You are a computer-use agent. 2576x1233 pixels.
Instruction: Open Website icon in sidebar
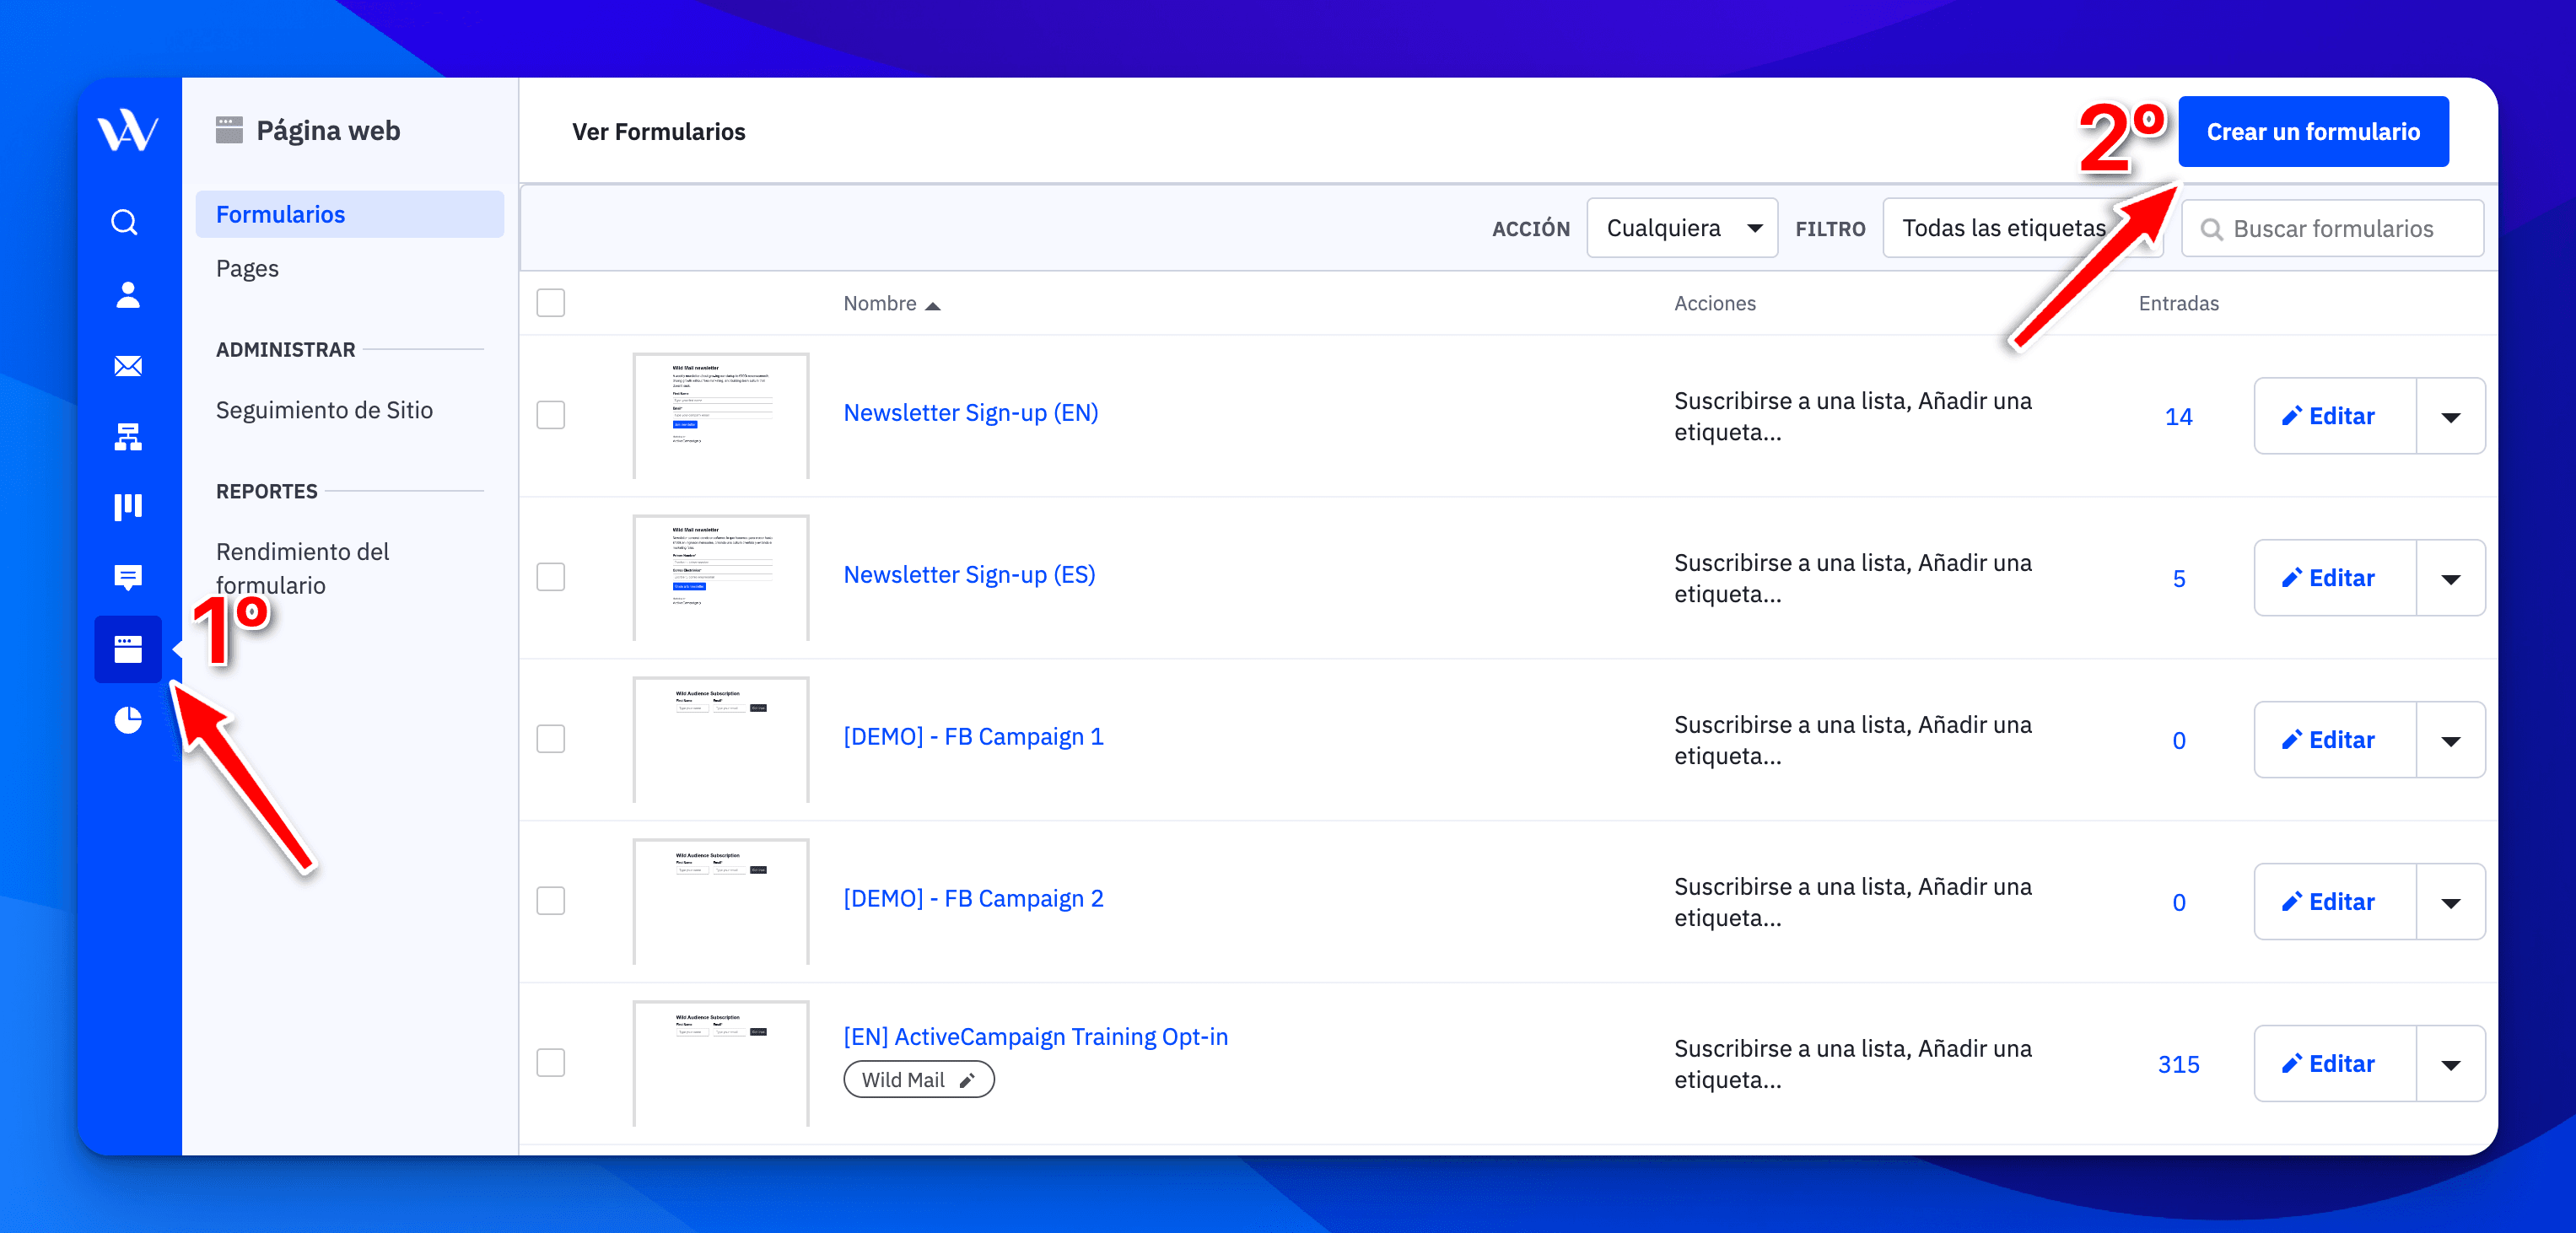[128, 649]
